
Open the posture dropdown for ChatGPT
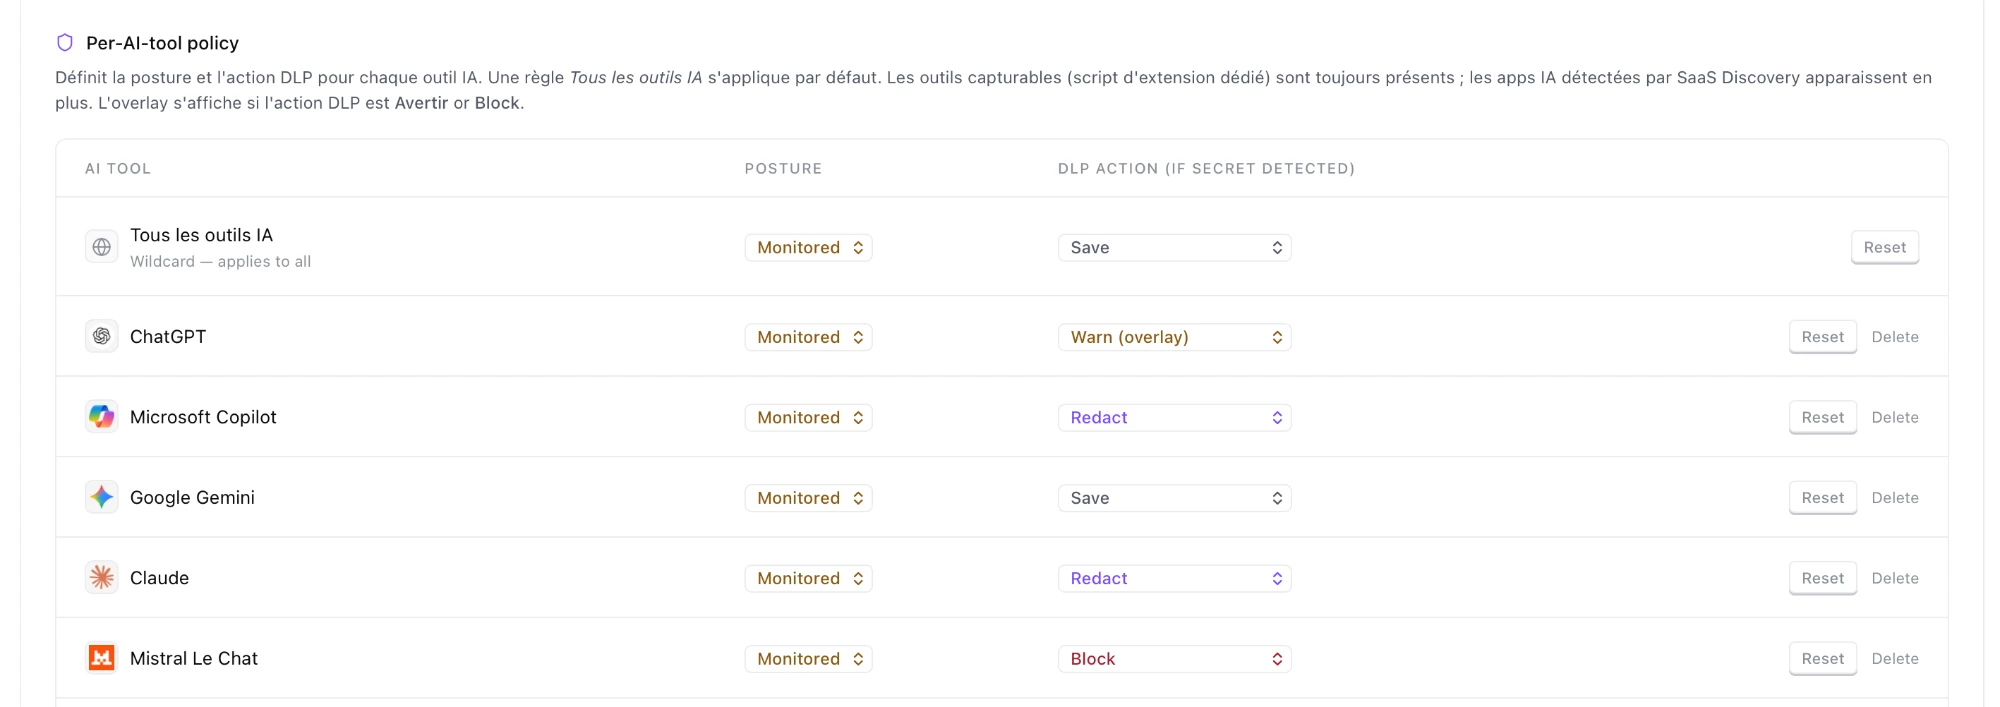click(x=808, y=337)
